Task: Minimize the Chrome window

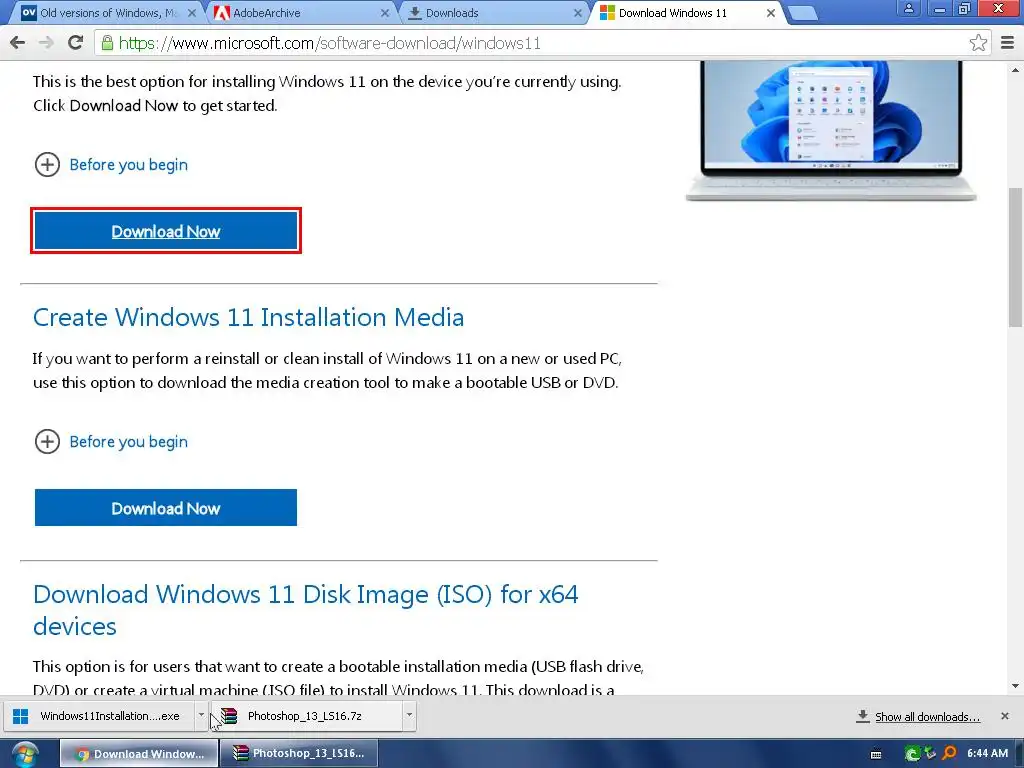Action: pyautogui.click(x=940, y=8)
